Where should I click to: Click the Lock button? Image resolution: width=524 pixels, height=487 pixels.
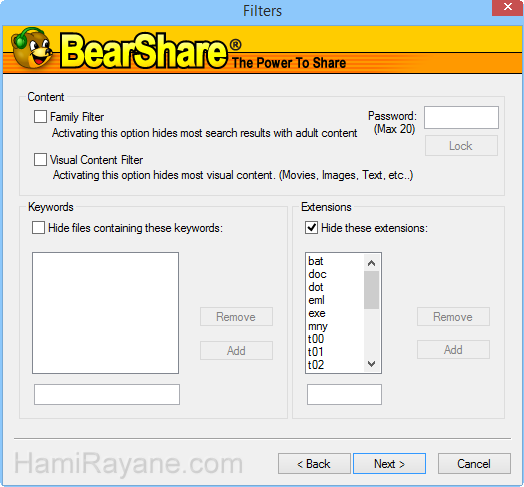click(x=461, y=146)
